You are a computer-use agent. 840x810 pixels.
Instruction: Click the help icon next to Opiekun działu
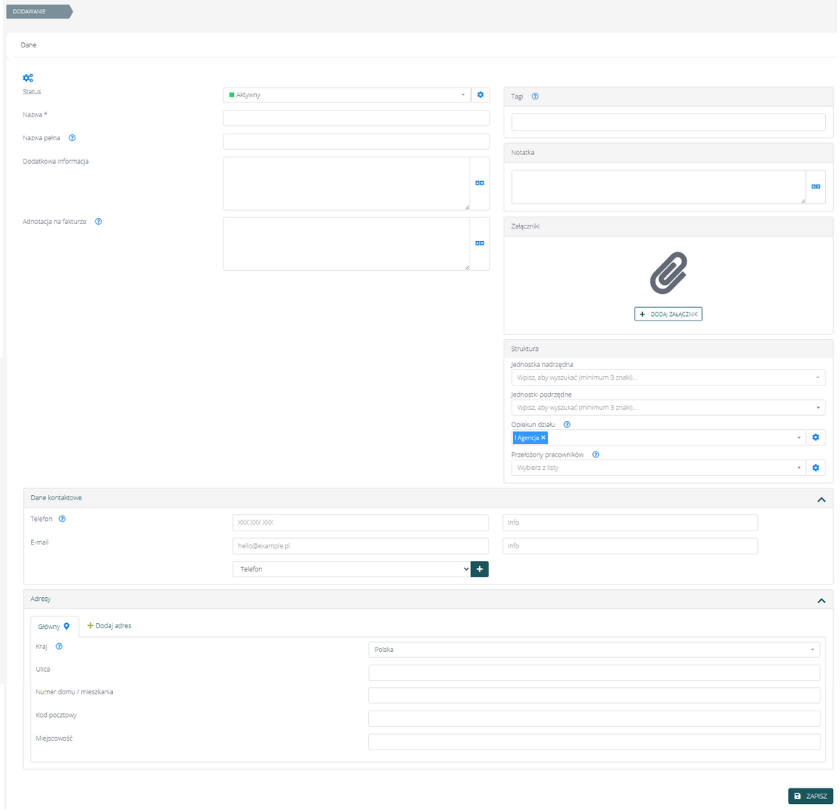pos(567,424)
